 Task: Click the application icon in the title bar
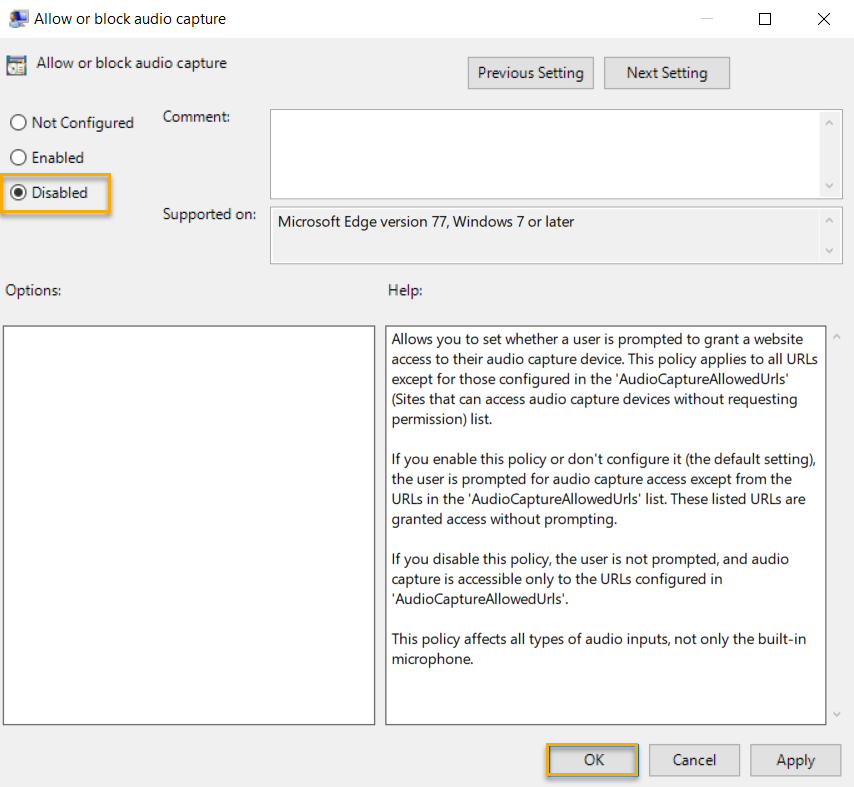coord(18,18)
